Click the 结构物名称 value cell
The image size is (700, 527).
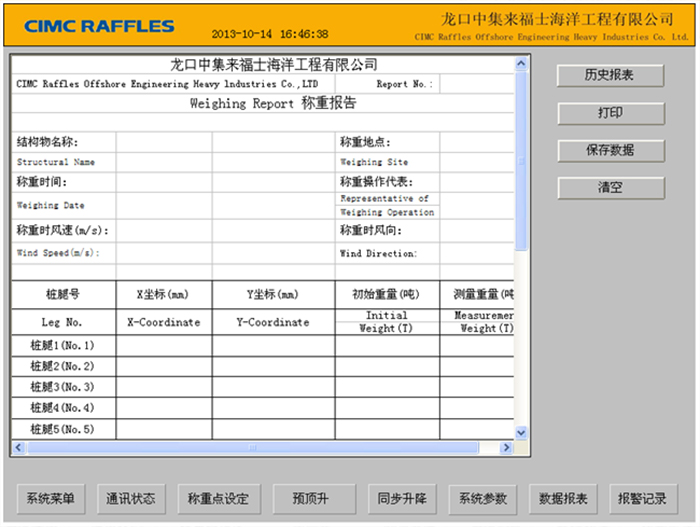[x=164, y=142]
